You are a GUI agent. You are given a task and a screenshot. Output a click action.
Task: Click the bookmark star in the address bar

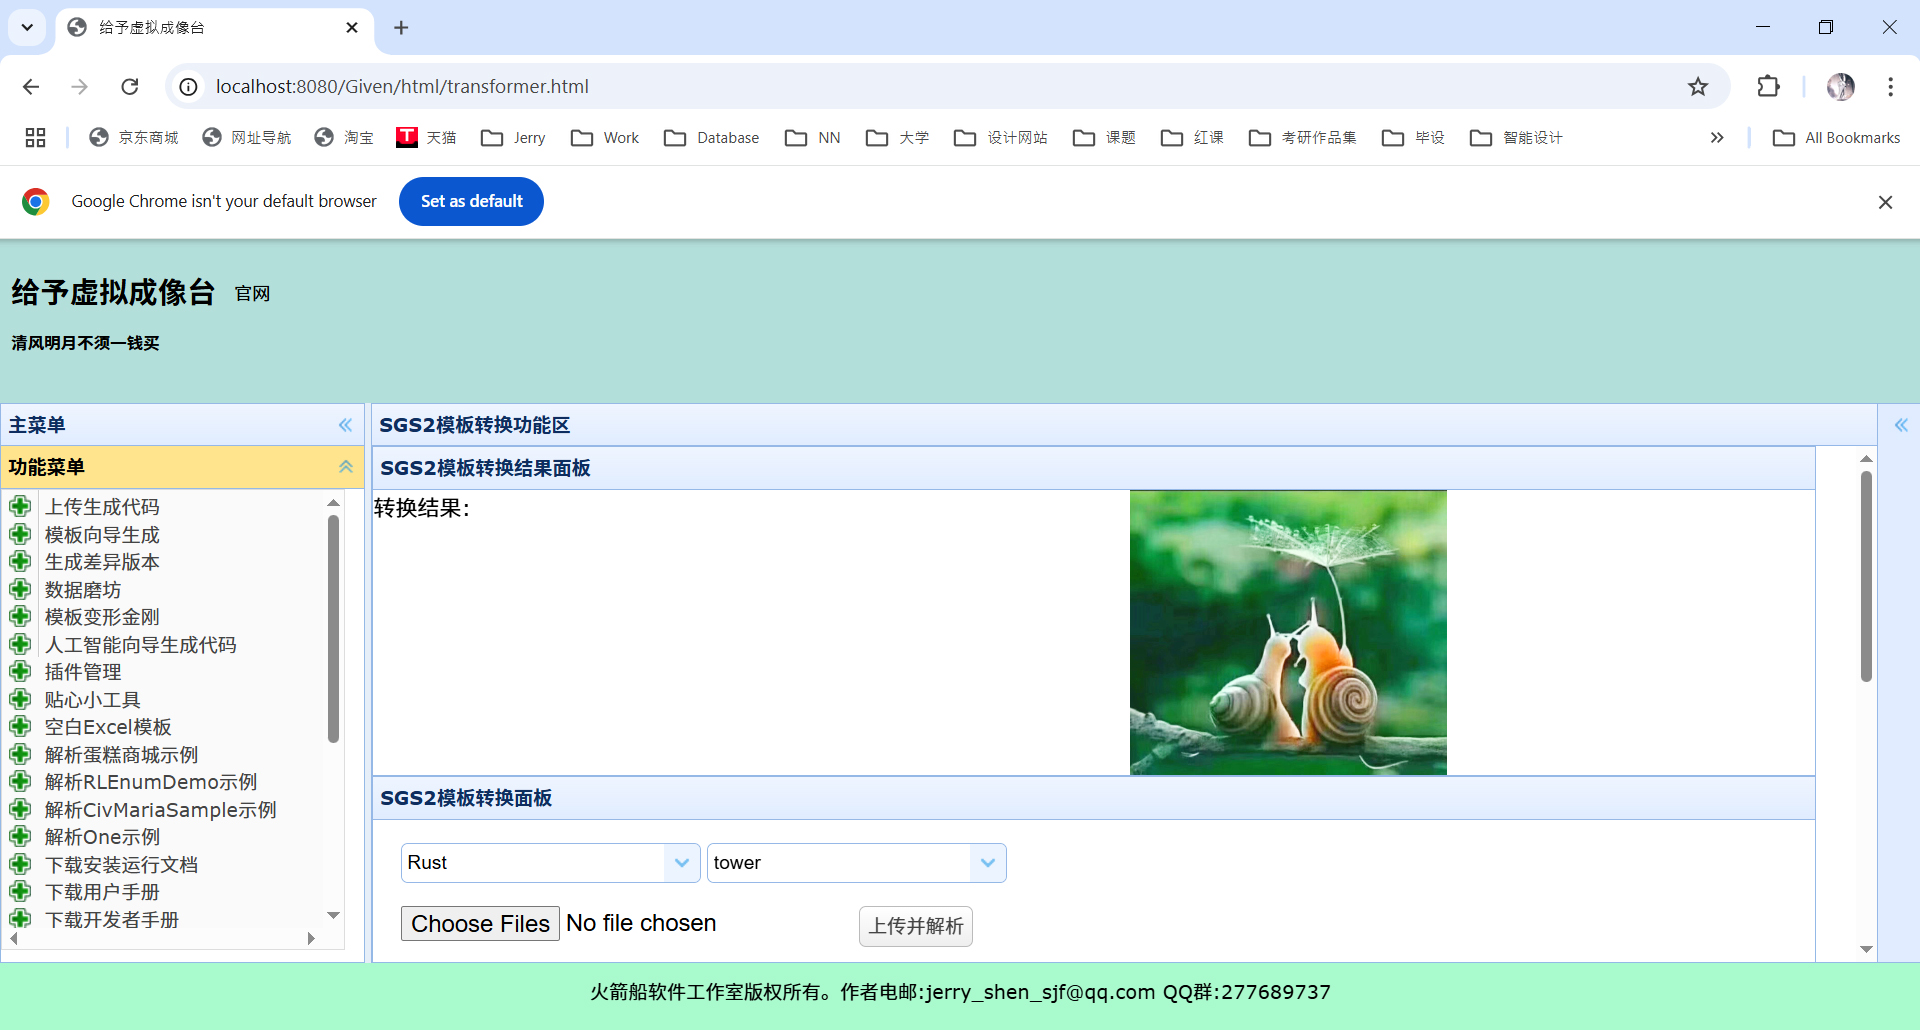(x=1698, y=86)
